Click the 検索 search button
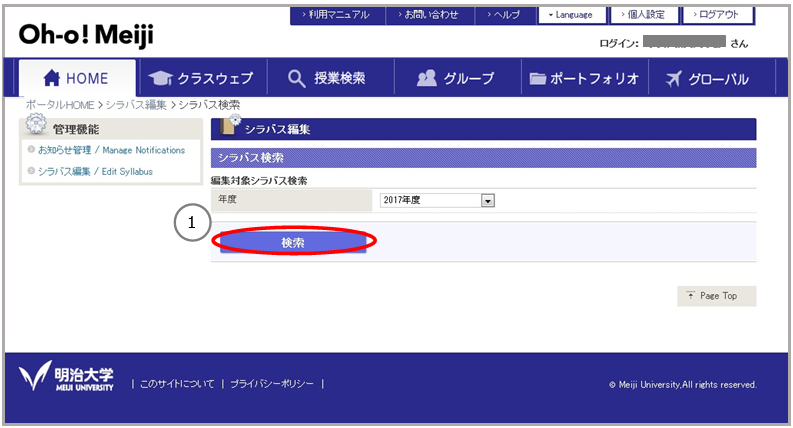This screenshot has width=793, height=428. [293, 242]
